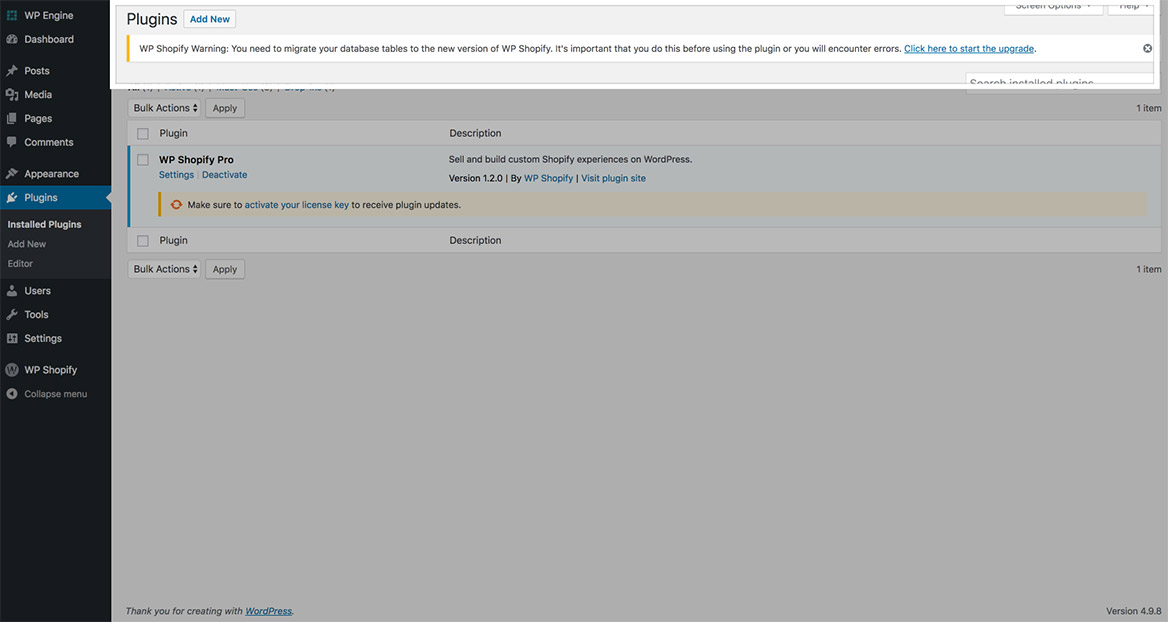Click the Plugins plug icon
Image resolution: width=1168 pixels, height=622 pixels.
click(12, 197)
